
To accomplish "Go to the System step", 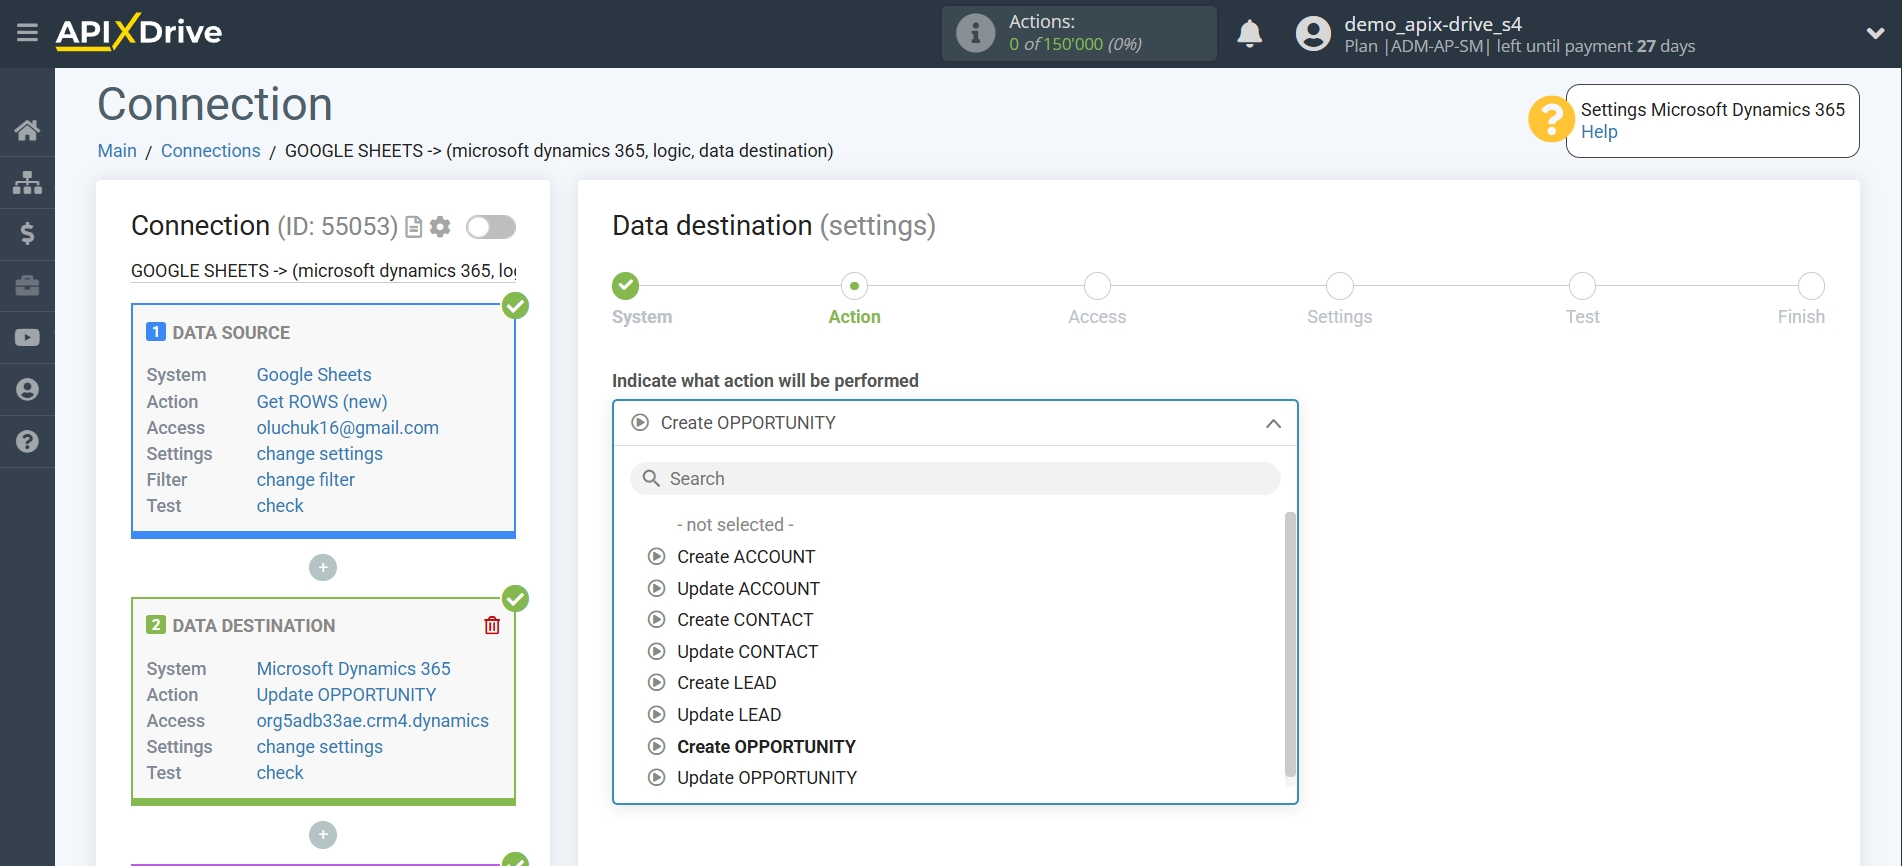I will click(626, 287).
